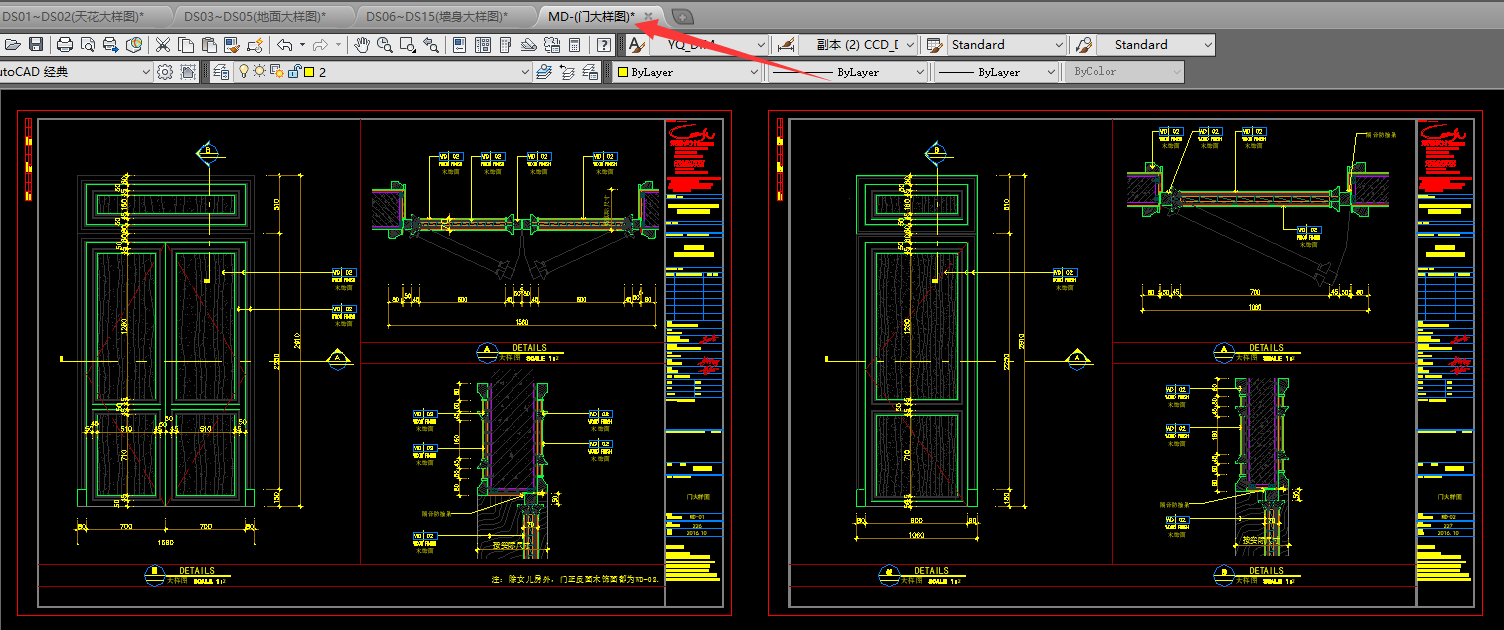1504x630 pixels.
Task: Save the drawing with the floppy disk icon
Action: point(36,45)
